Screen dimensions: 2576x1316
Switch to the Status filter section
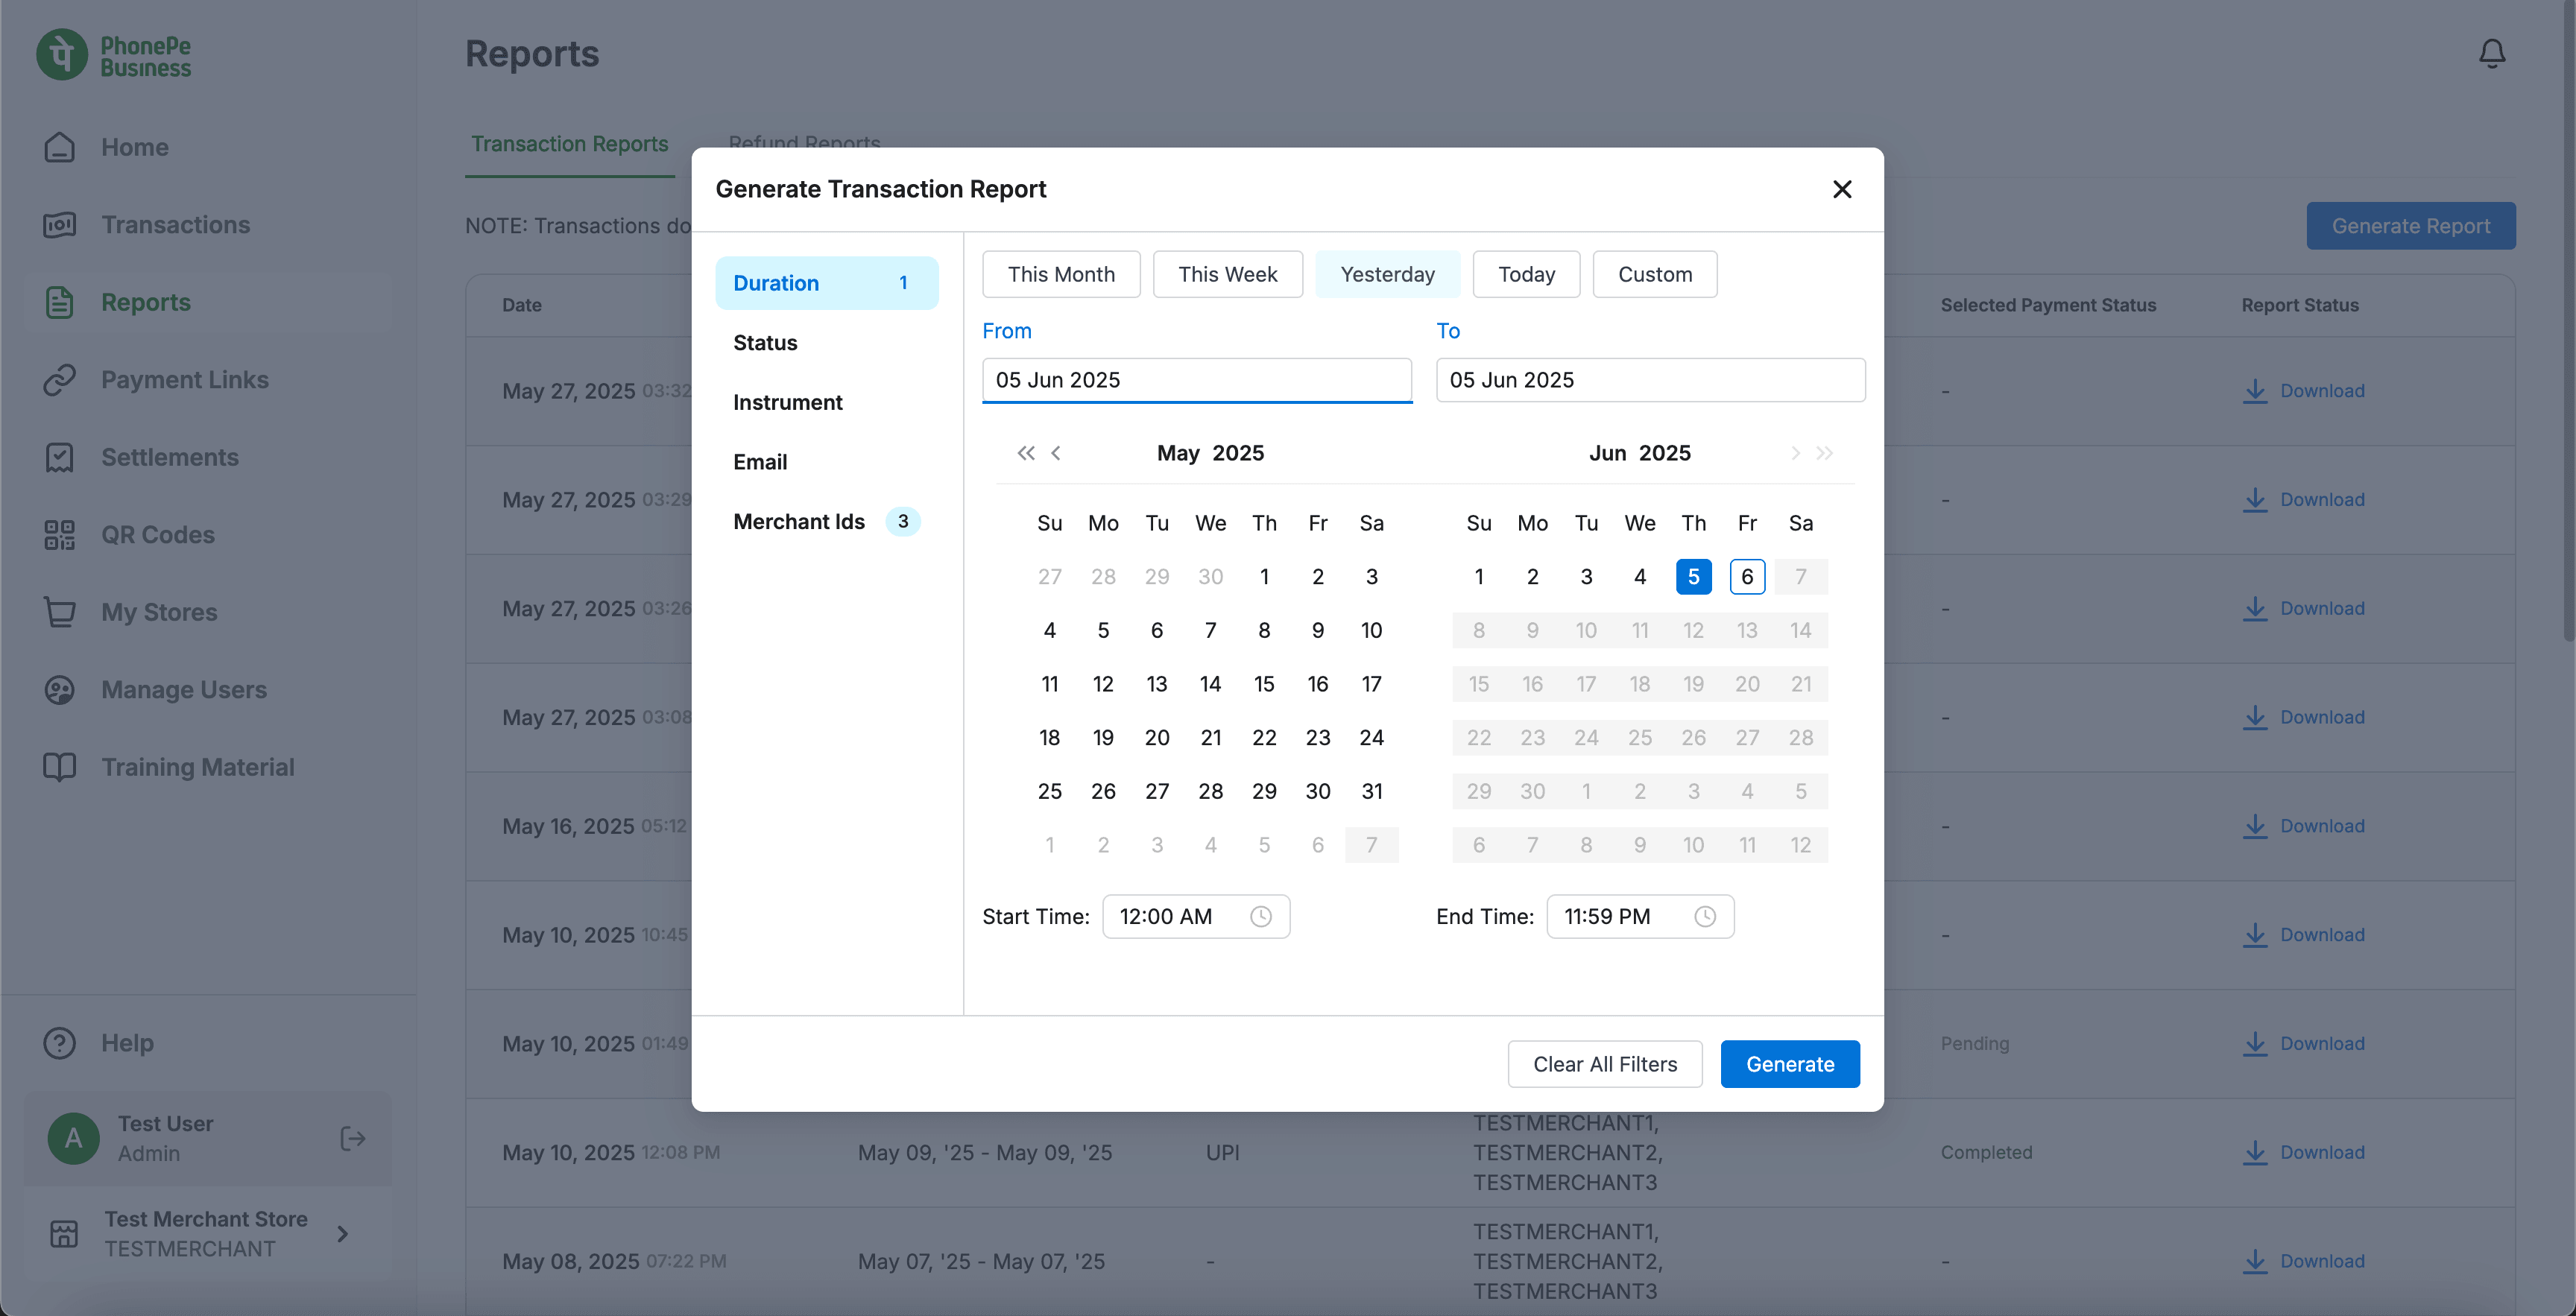[x=826, y=342]
